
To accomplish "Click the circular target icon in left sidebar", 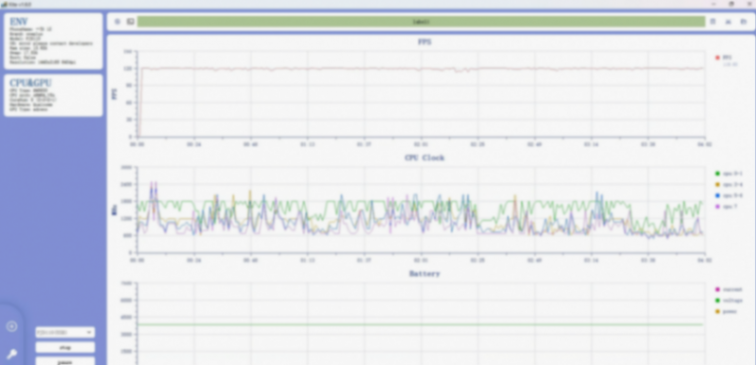I will click(x=12, y=326).
